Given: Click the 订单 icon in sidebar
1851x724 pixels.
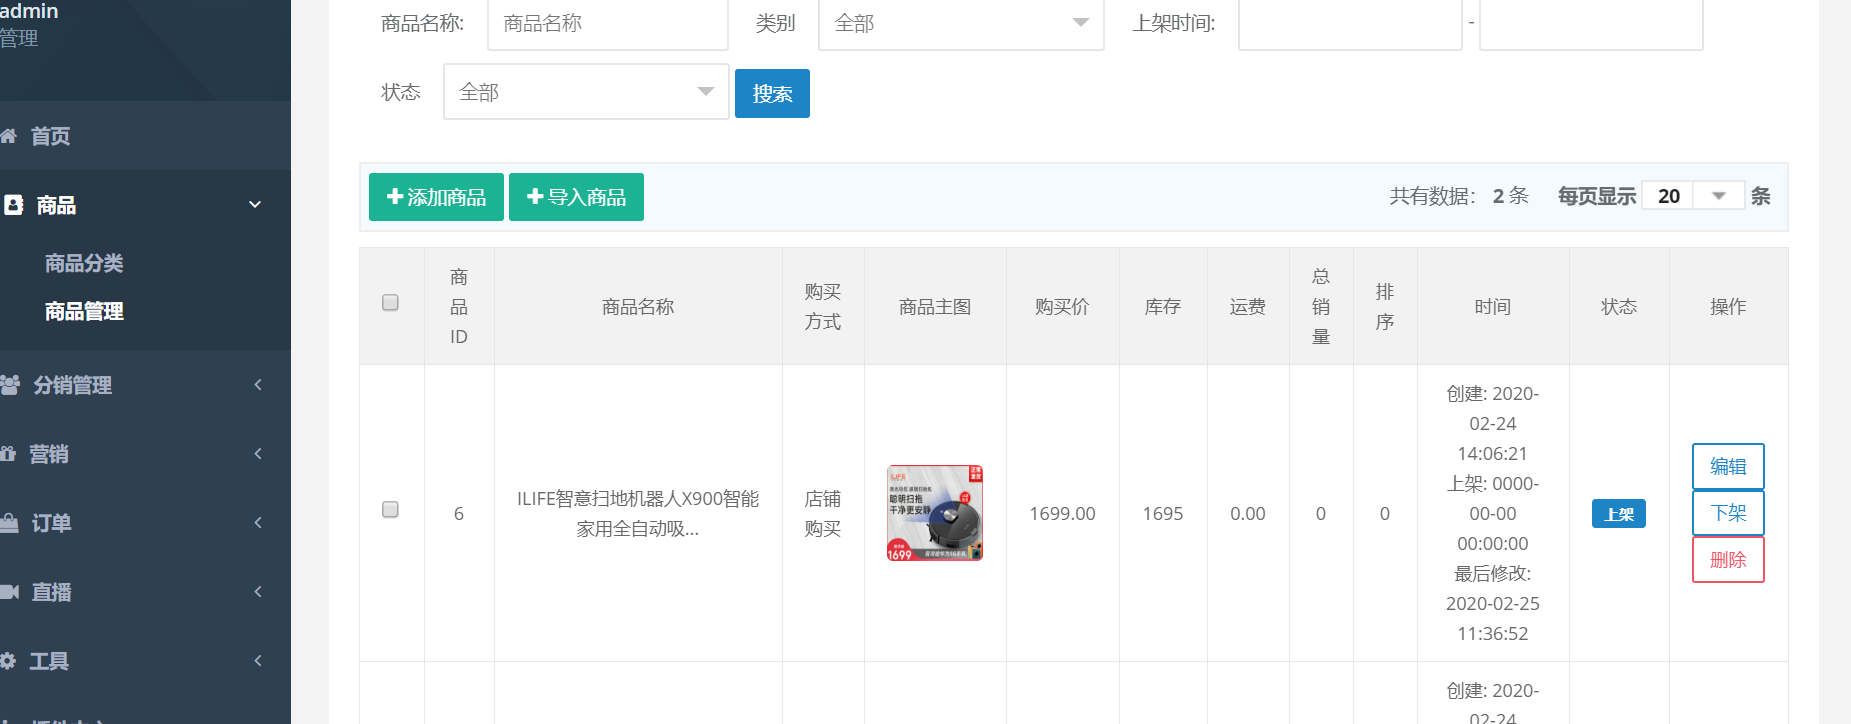Looking at the screenshot, I should coord(9,523).
